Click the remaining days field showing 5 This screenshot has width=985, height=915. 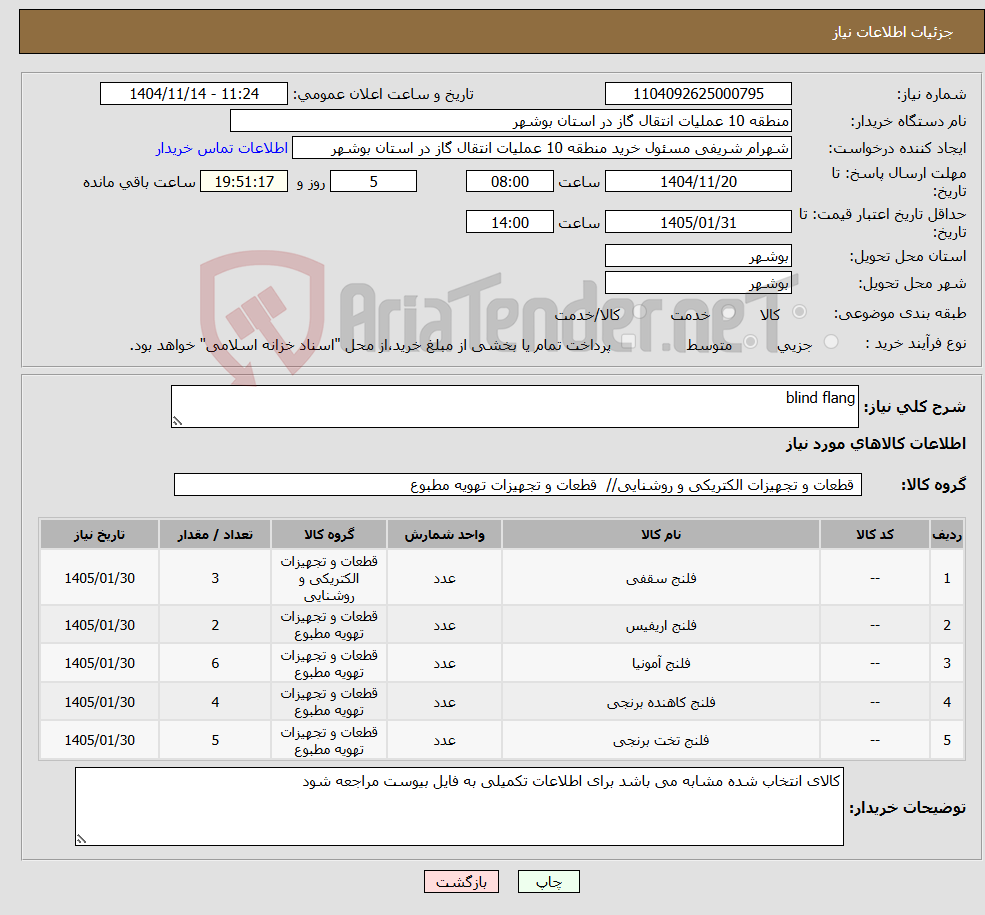tap(373, 181)
